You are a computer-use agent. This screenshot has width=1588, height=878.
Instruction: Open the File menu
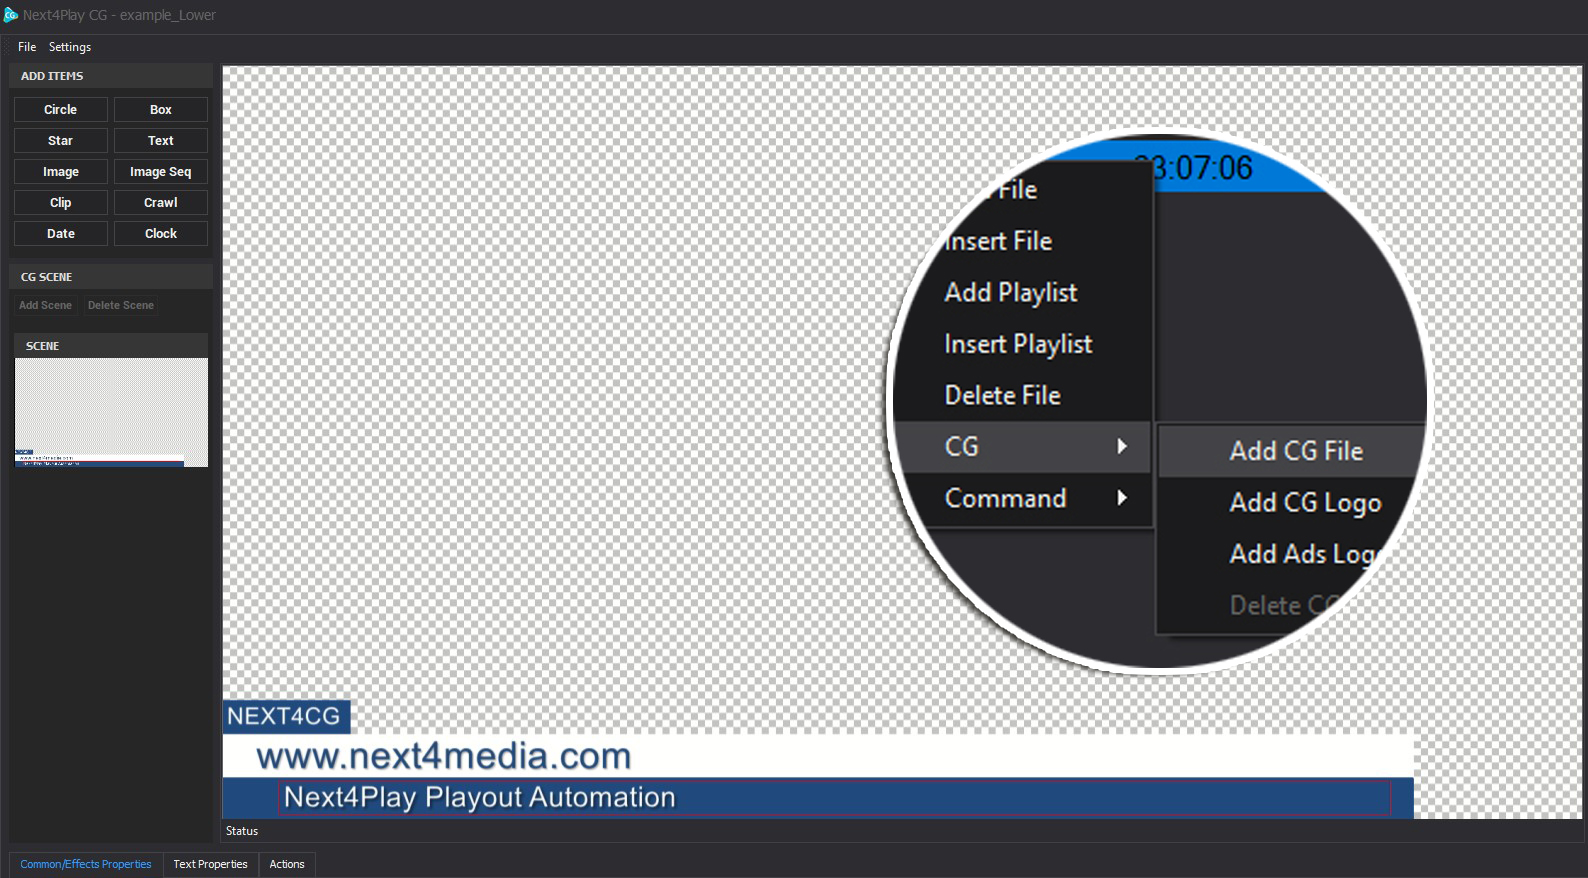click(27, 47)
